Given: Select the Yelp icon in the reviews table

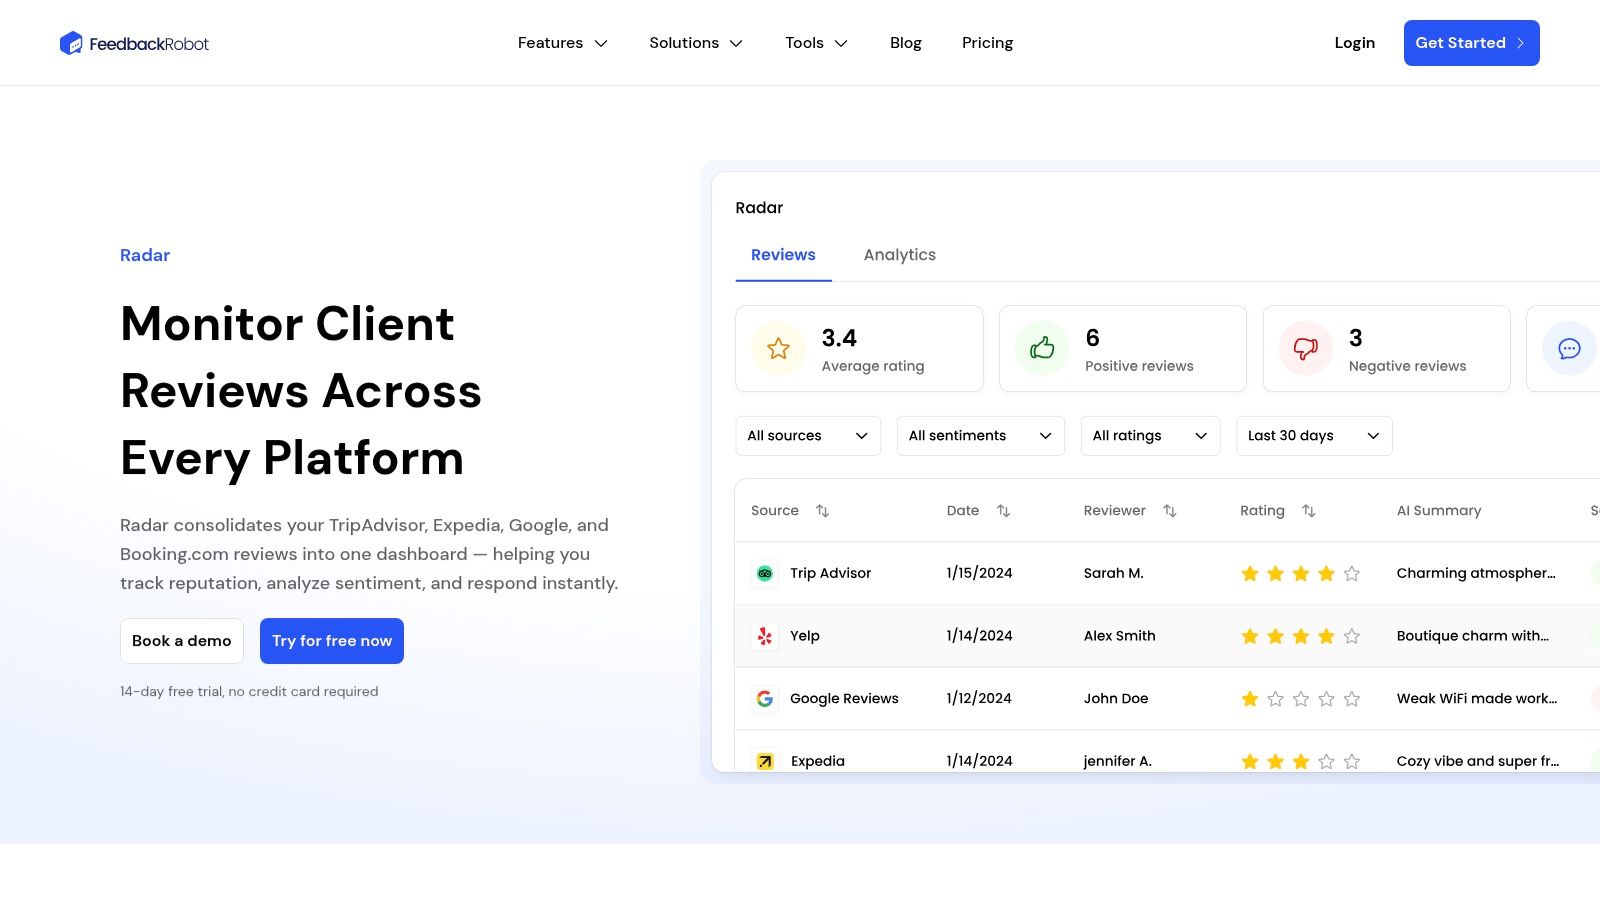Looking at the screenshot, I should coord(764,636).
